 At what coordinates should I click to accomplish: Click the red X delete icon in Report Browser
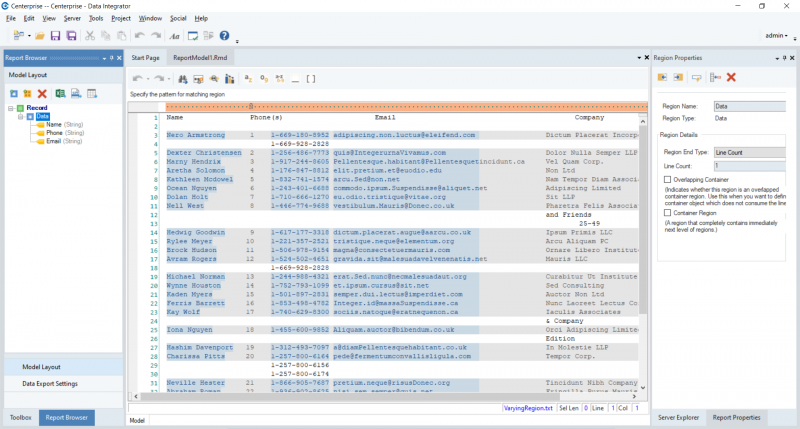click(x=42, y=93)
